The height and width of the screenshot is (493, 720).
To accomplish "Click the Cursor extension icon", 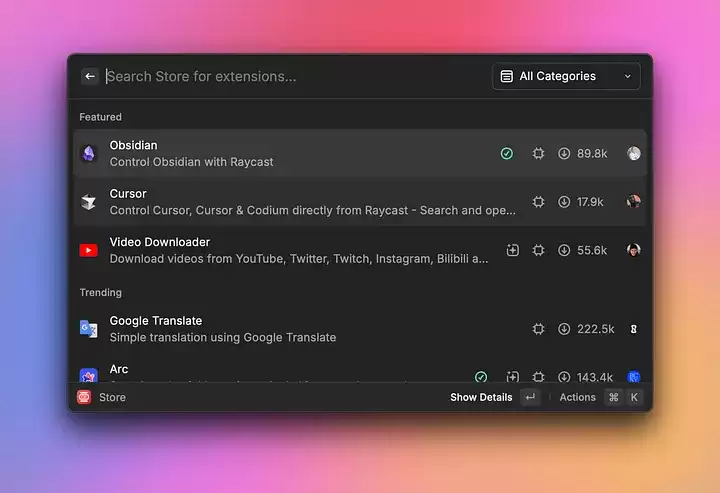I will [x=89, y=202].
